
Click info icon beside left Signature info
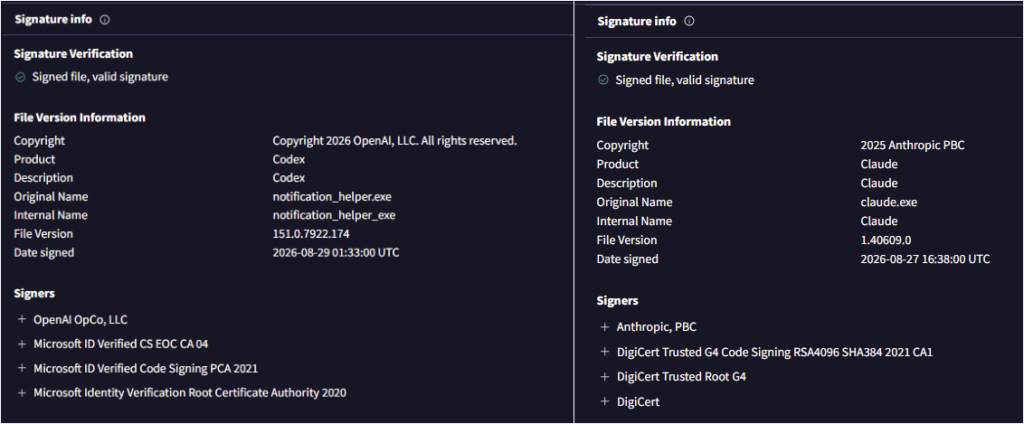click(x=105, y=20)
